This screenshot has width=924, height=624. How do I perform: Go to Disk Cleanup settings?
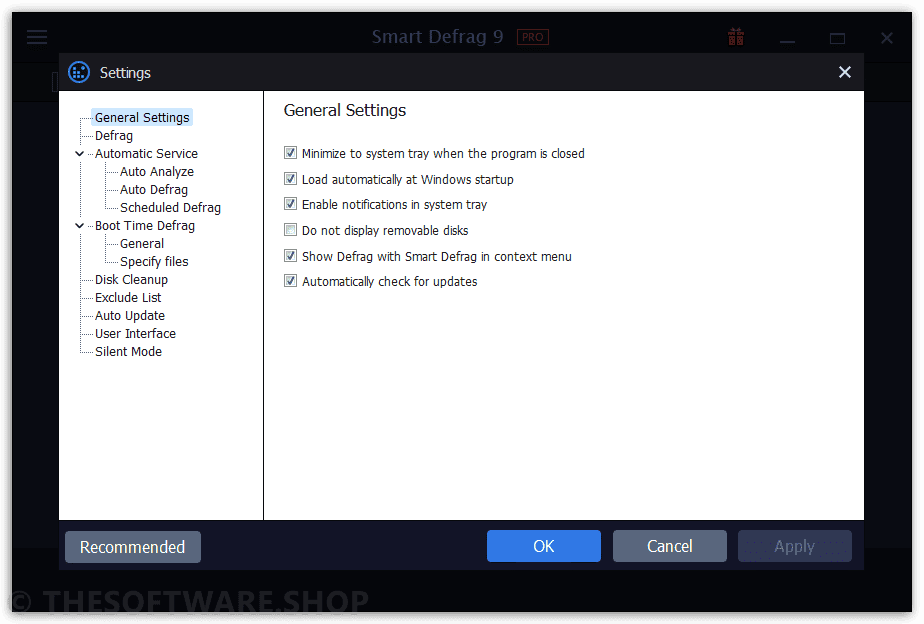click(131, 280)
